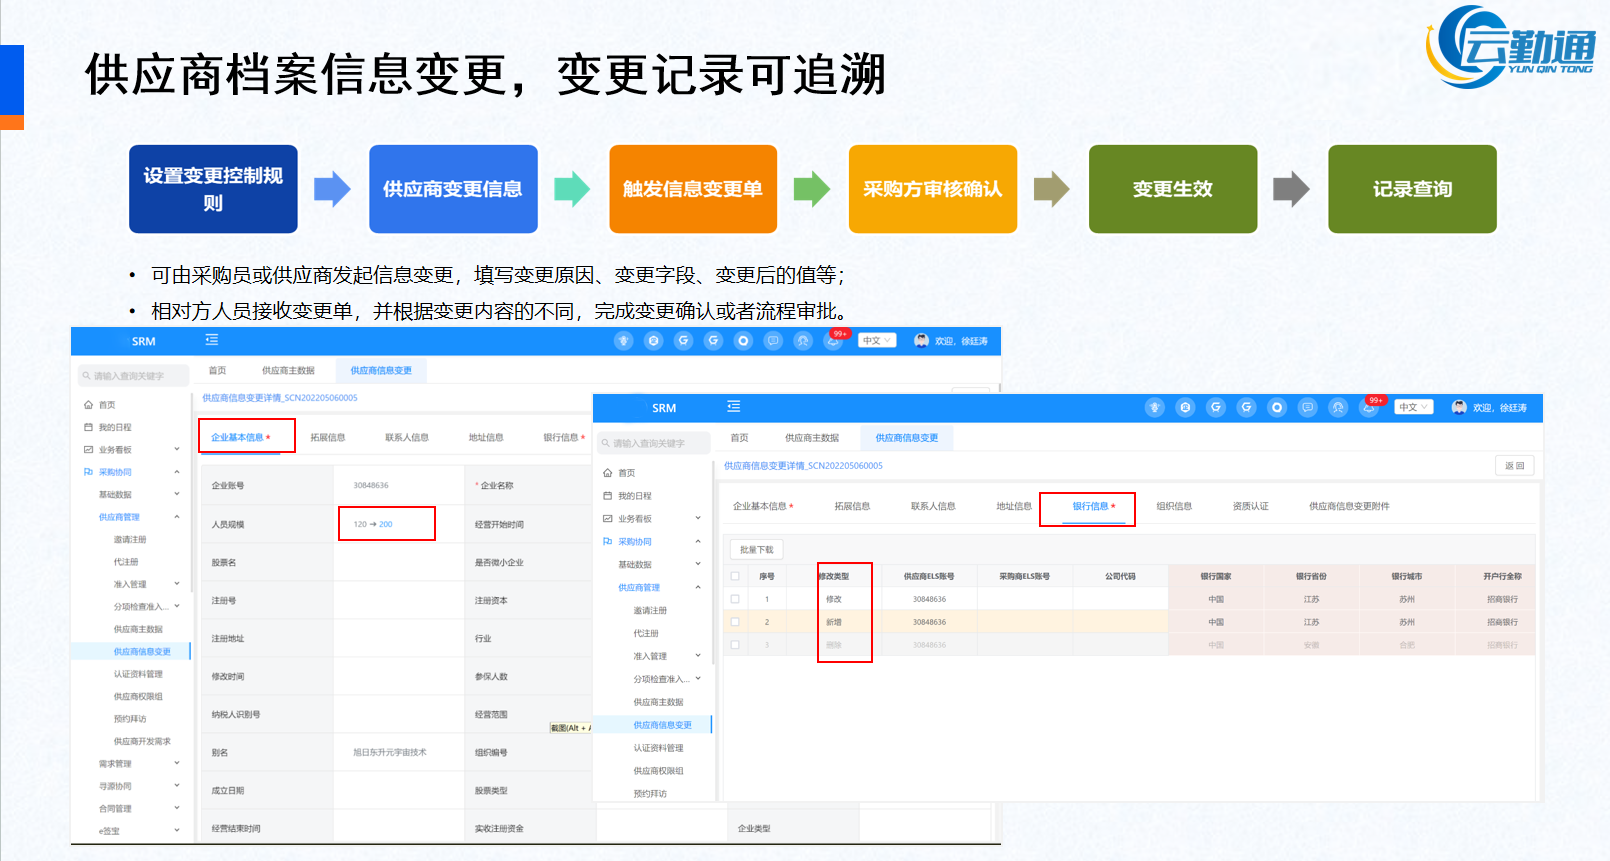Click first header icon in front SRM toolbar
Viewport: 1610px width, 861px height.
pyautogui.click(x=1155, y=408)
